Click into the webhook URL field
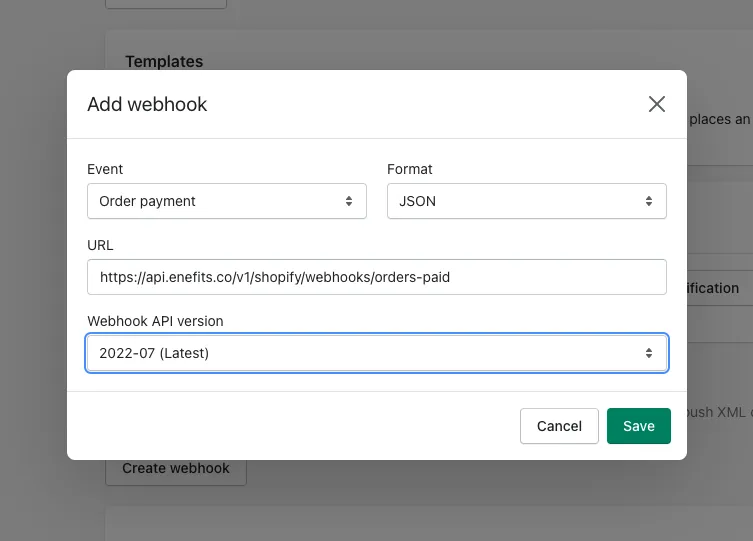The image size is (753, 541). click(377, 277)
